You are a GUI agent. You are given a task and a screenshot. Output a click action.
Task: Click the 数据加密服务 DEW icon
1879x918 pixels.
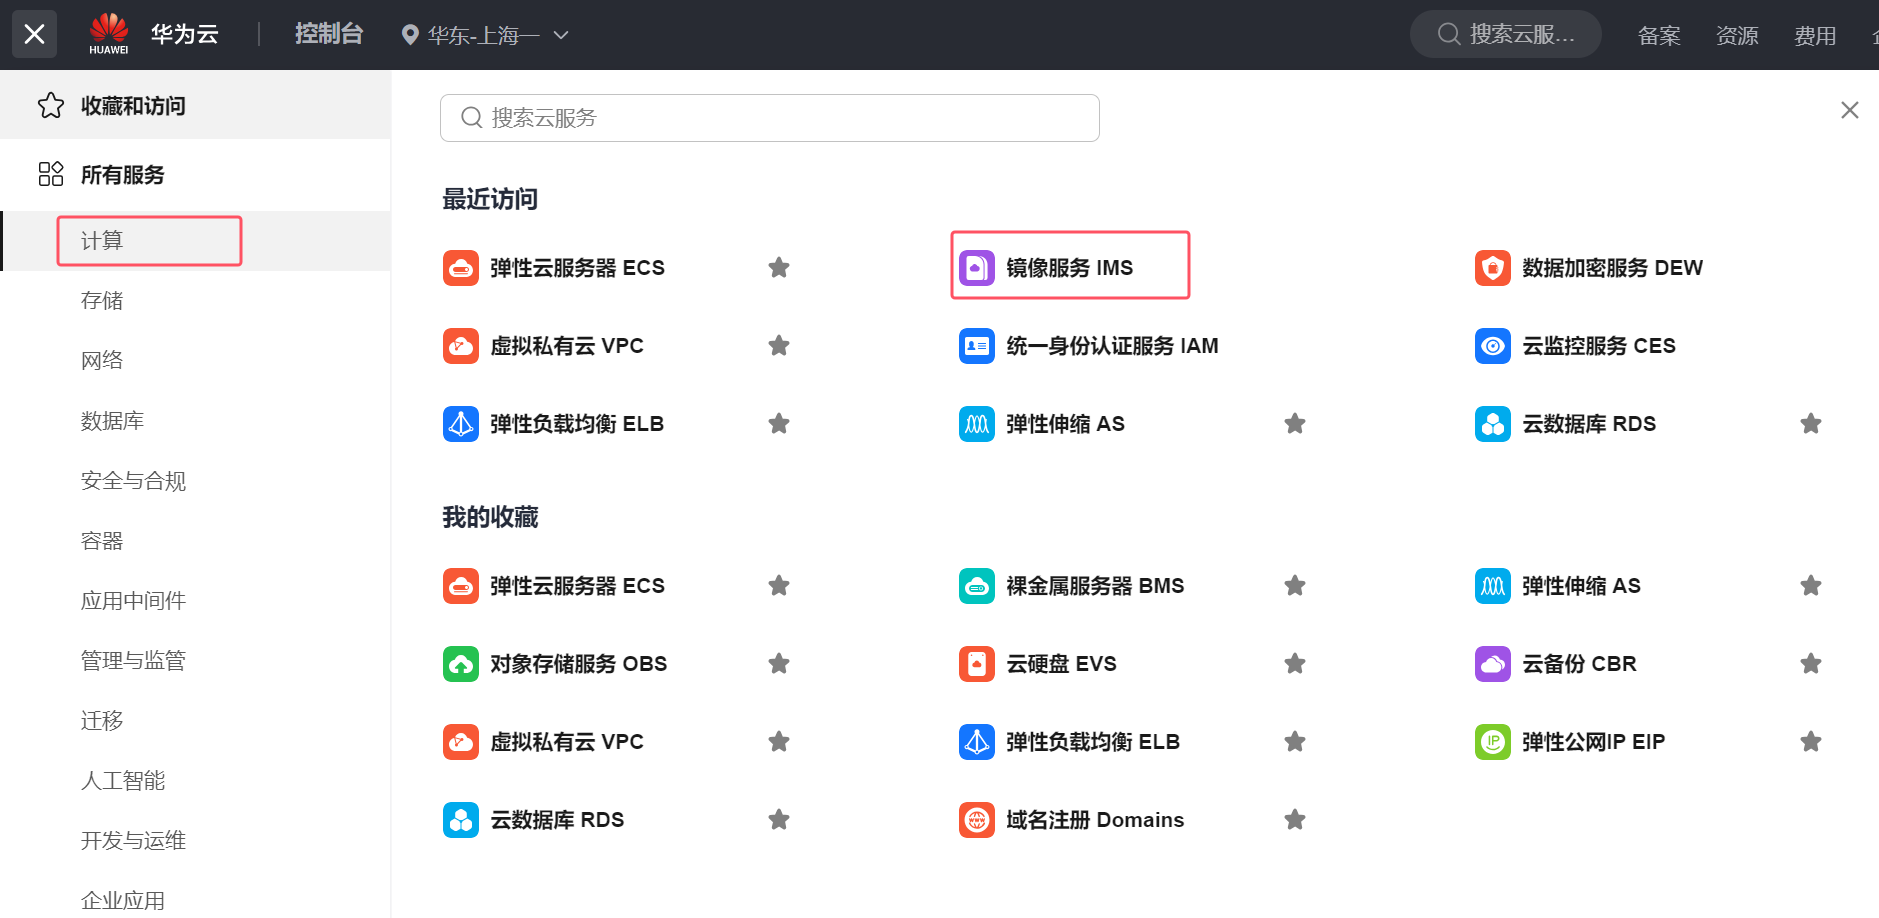click(x=1493, y=268)
